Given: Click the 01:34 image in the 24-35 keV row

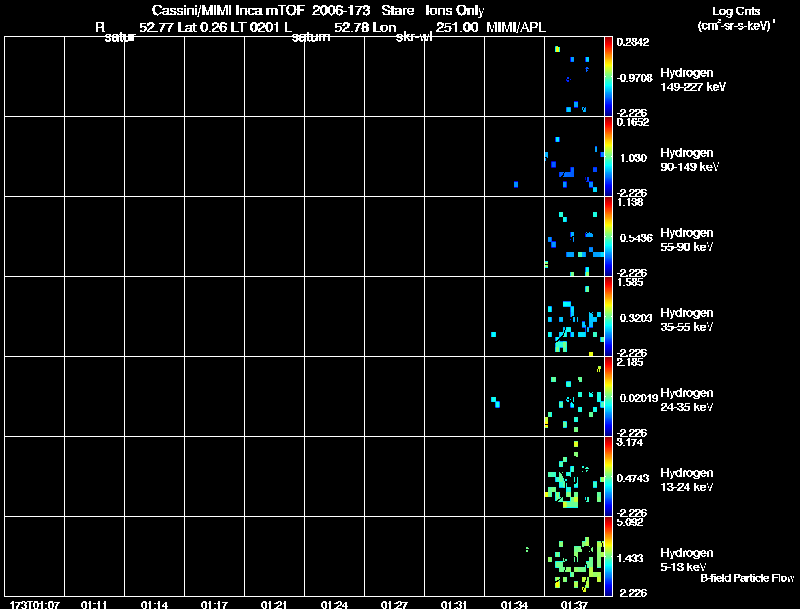Looking at the screenshot, I should [514, 397].
